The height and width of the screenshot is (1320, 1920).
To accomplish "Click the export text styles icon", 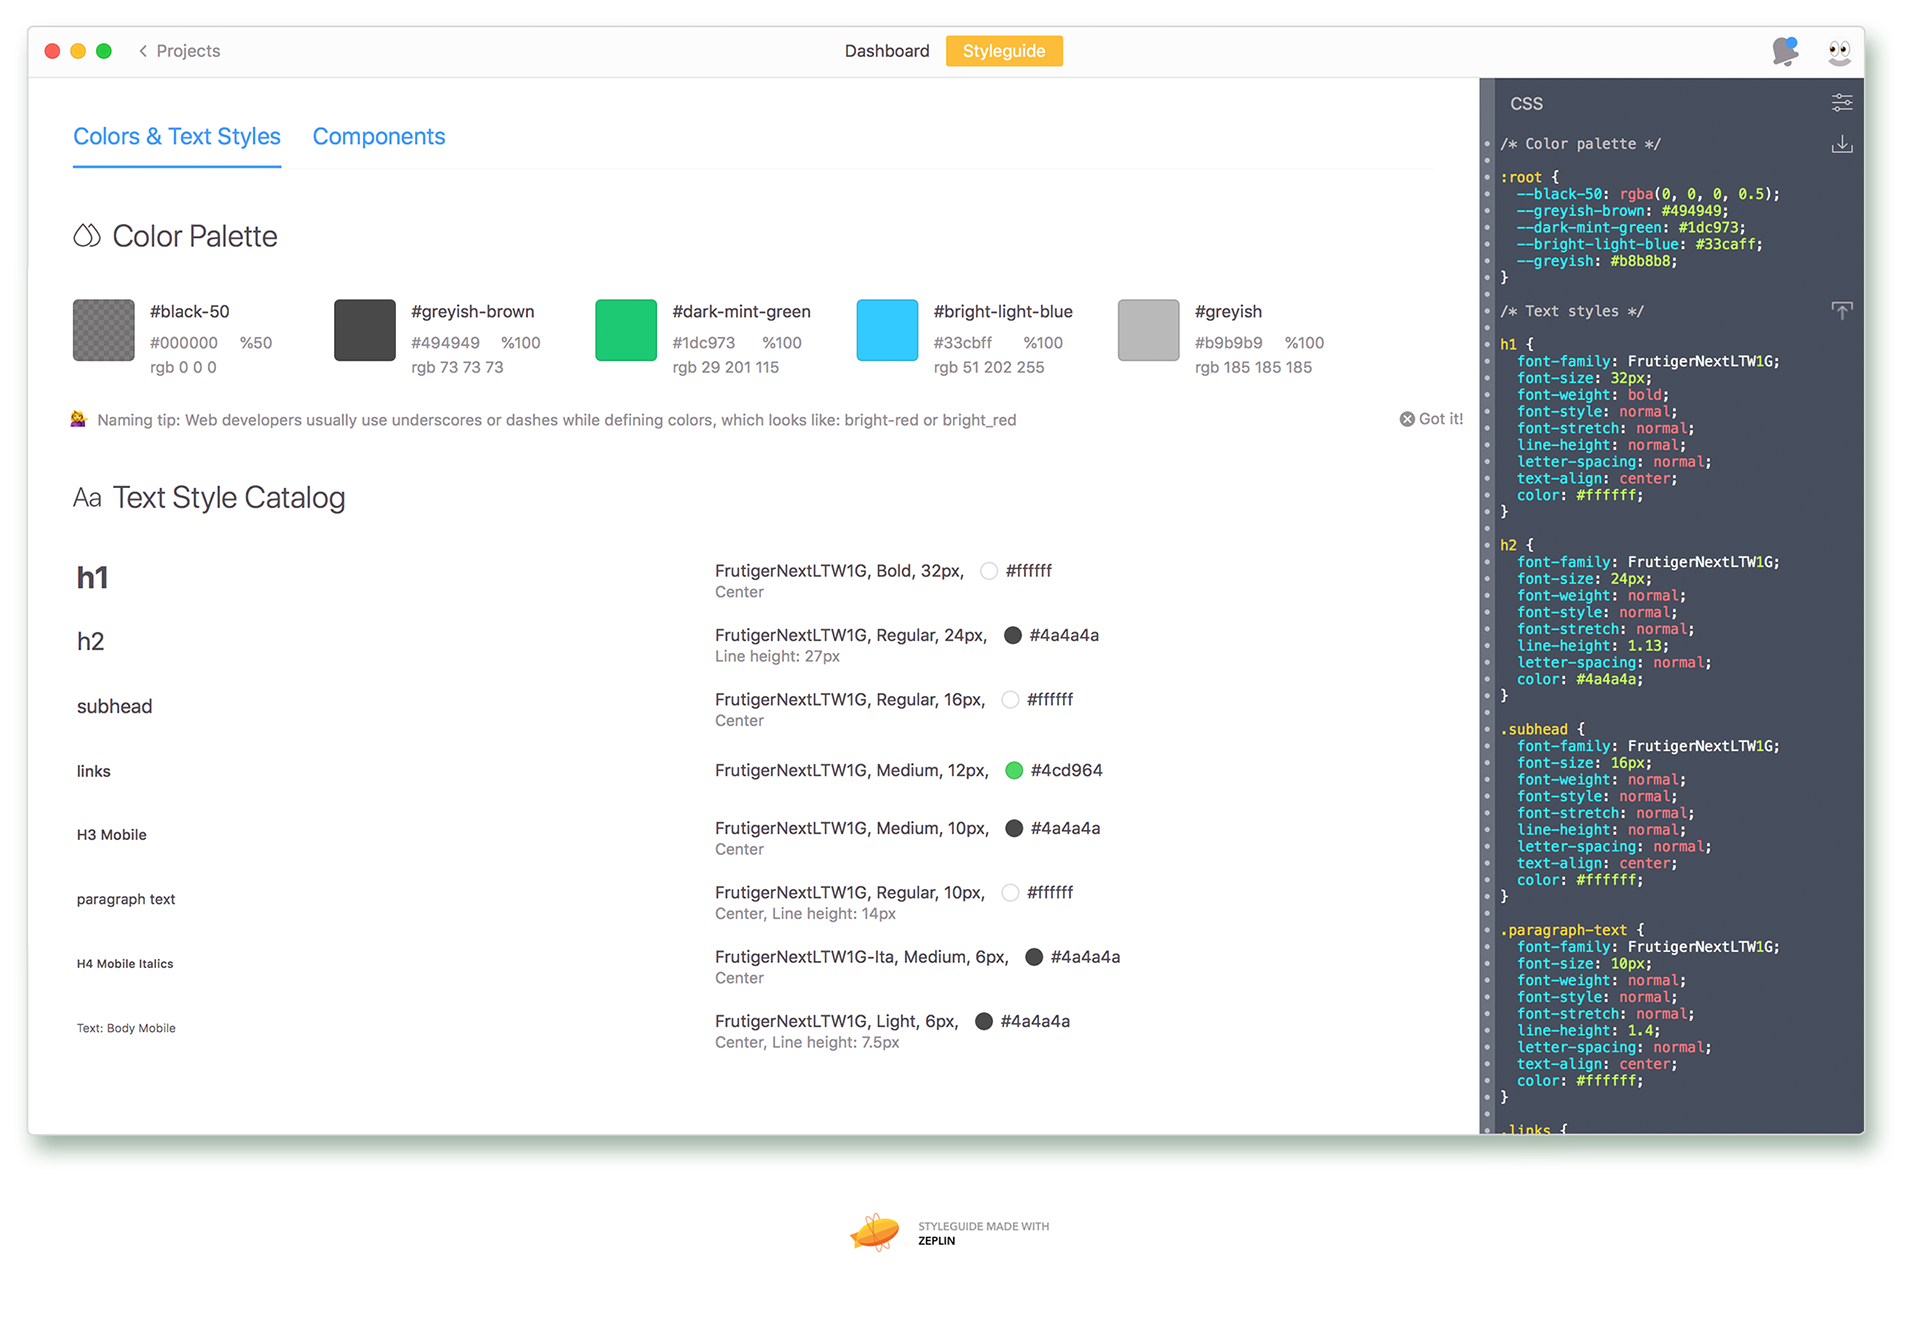I will tap(1842, 311).
